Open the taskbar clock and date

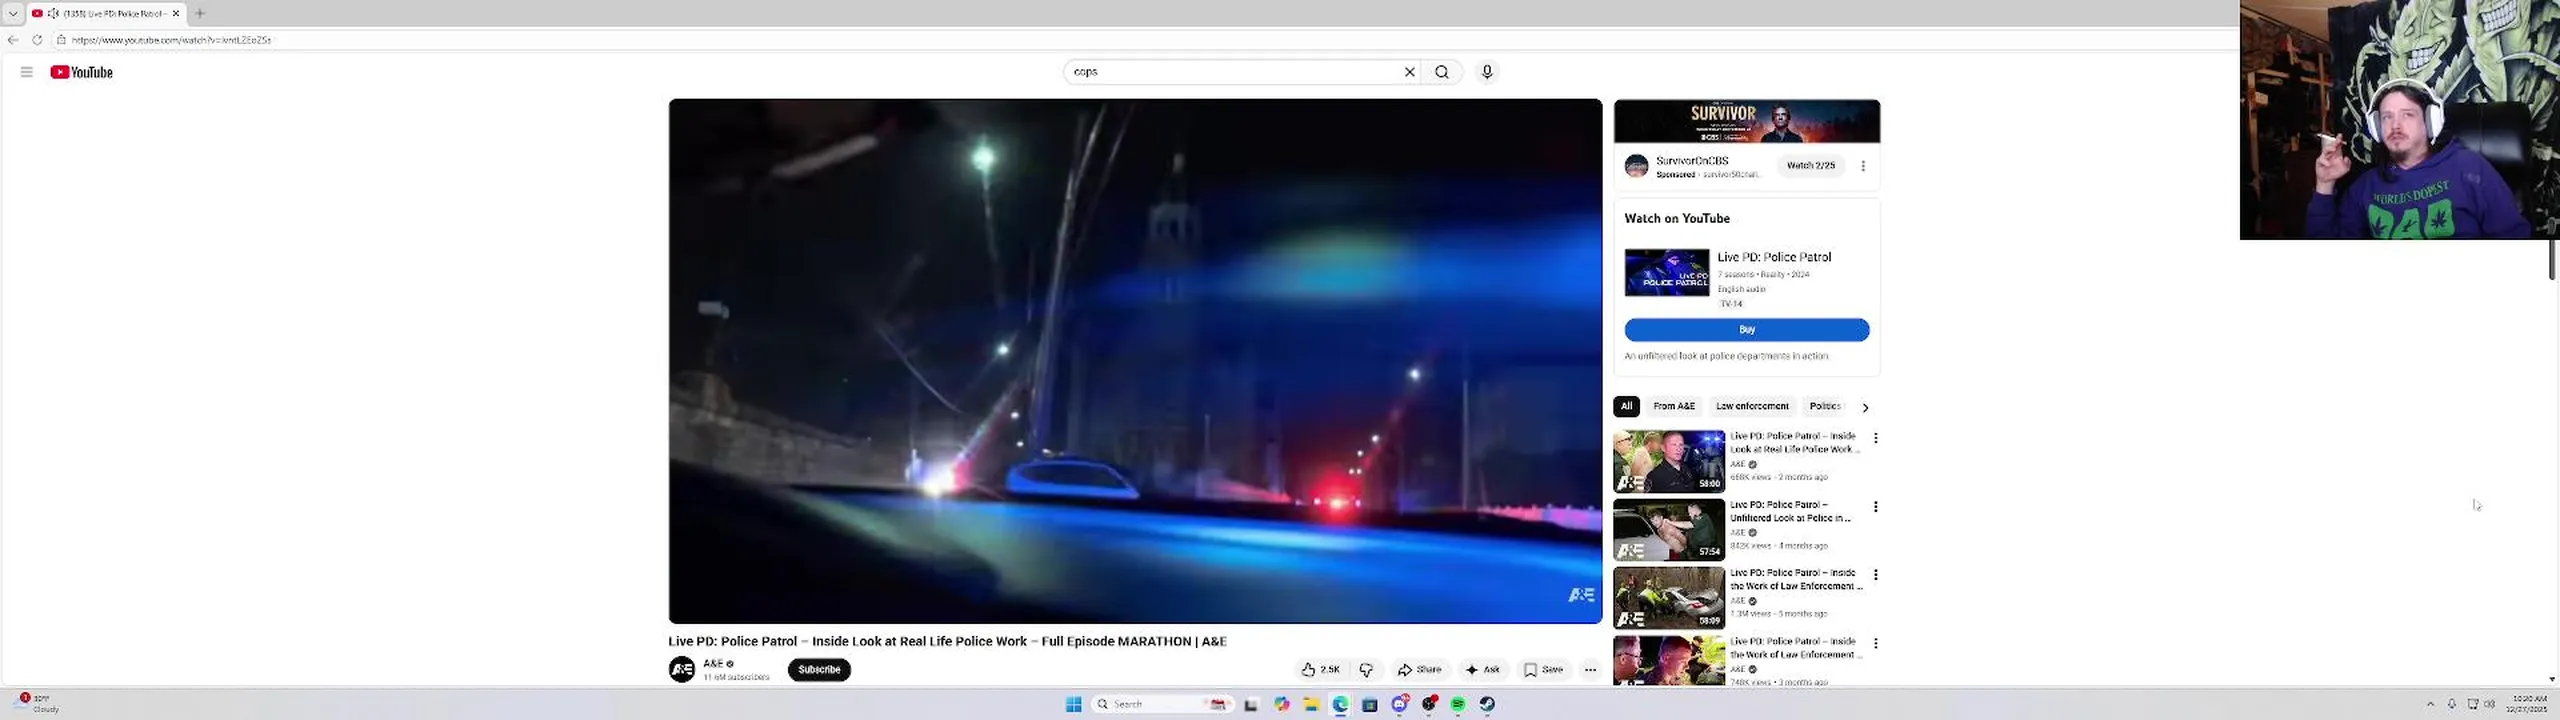click(x=2529, y=704)
